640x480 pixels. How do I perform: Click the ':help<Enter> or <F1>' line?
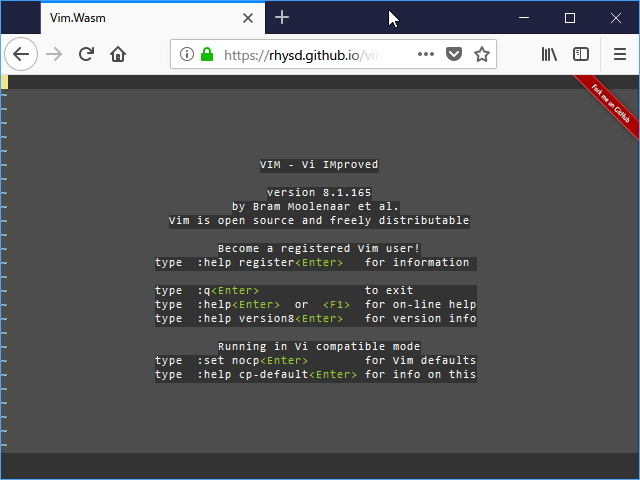click(316, 304)
